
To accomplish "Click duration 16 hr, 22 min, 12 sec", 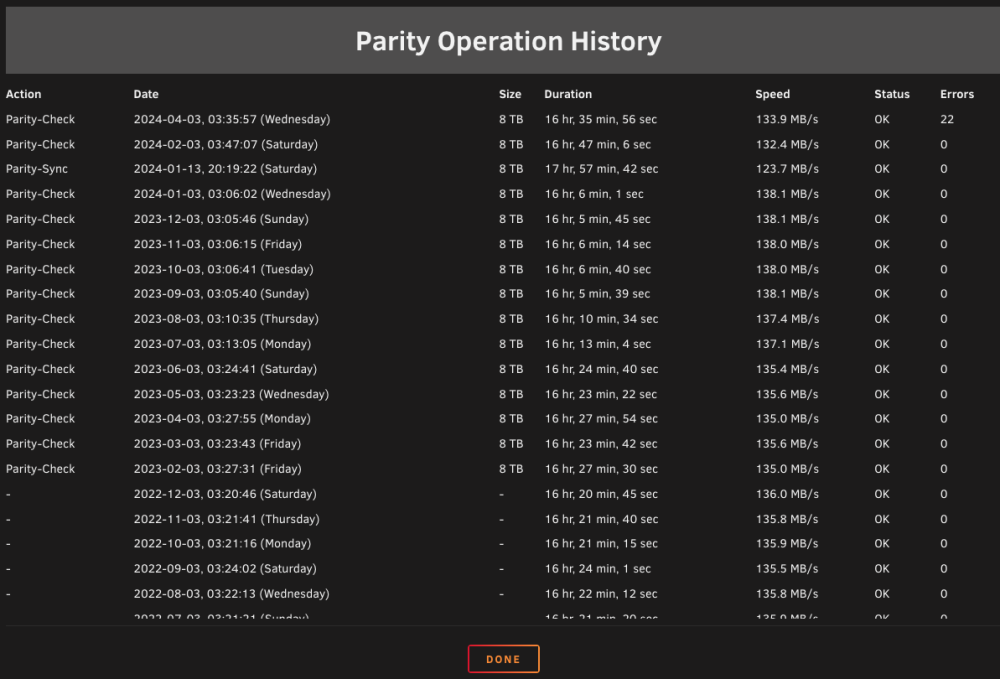I will click(601, 594).
